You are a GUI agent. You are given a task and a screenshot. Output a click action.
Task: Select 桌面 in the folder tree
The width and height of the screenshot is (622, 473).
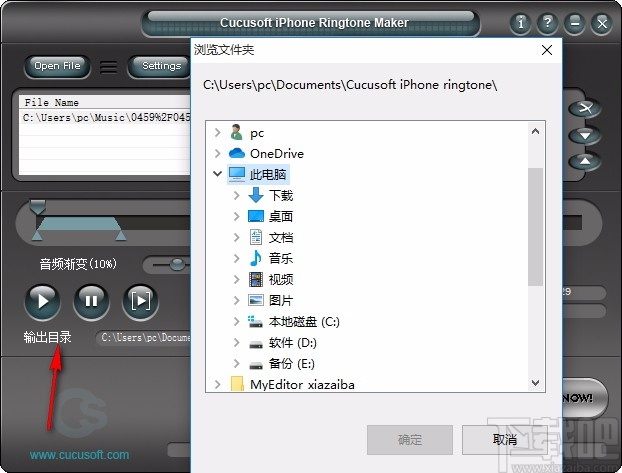(x=281, y=216)
